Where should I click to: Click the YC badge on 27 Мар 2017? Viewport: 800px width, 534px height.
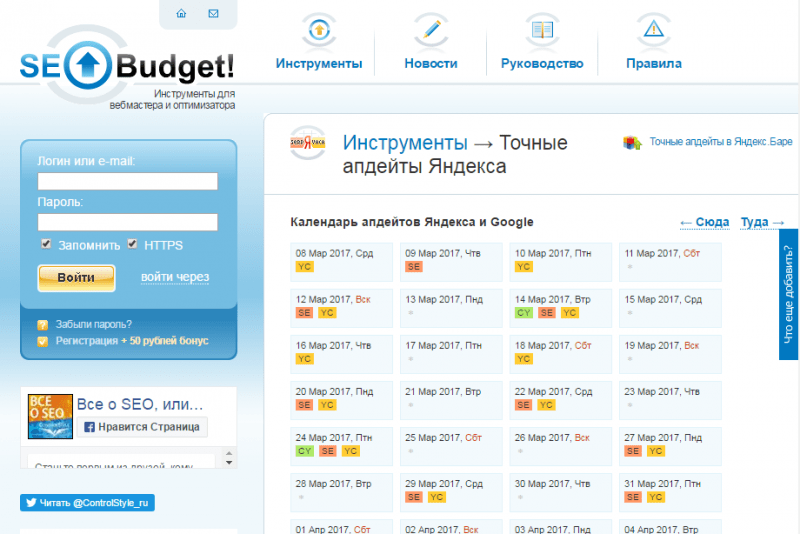(x=656, y=451)
